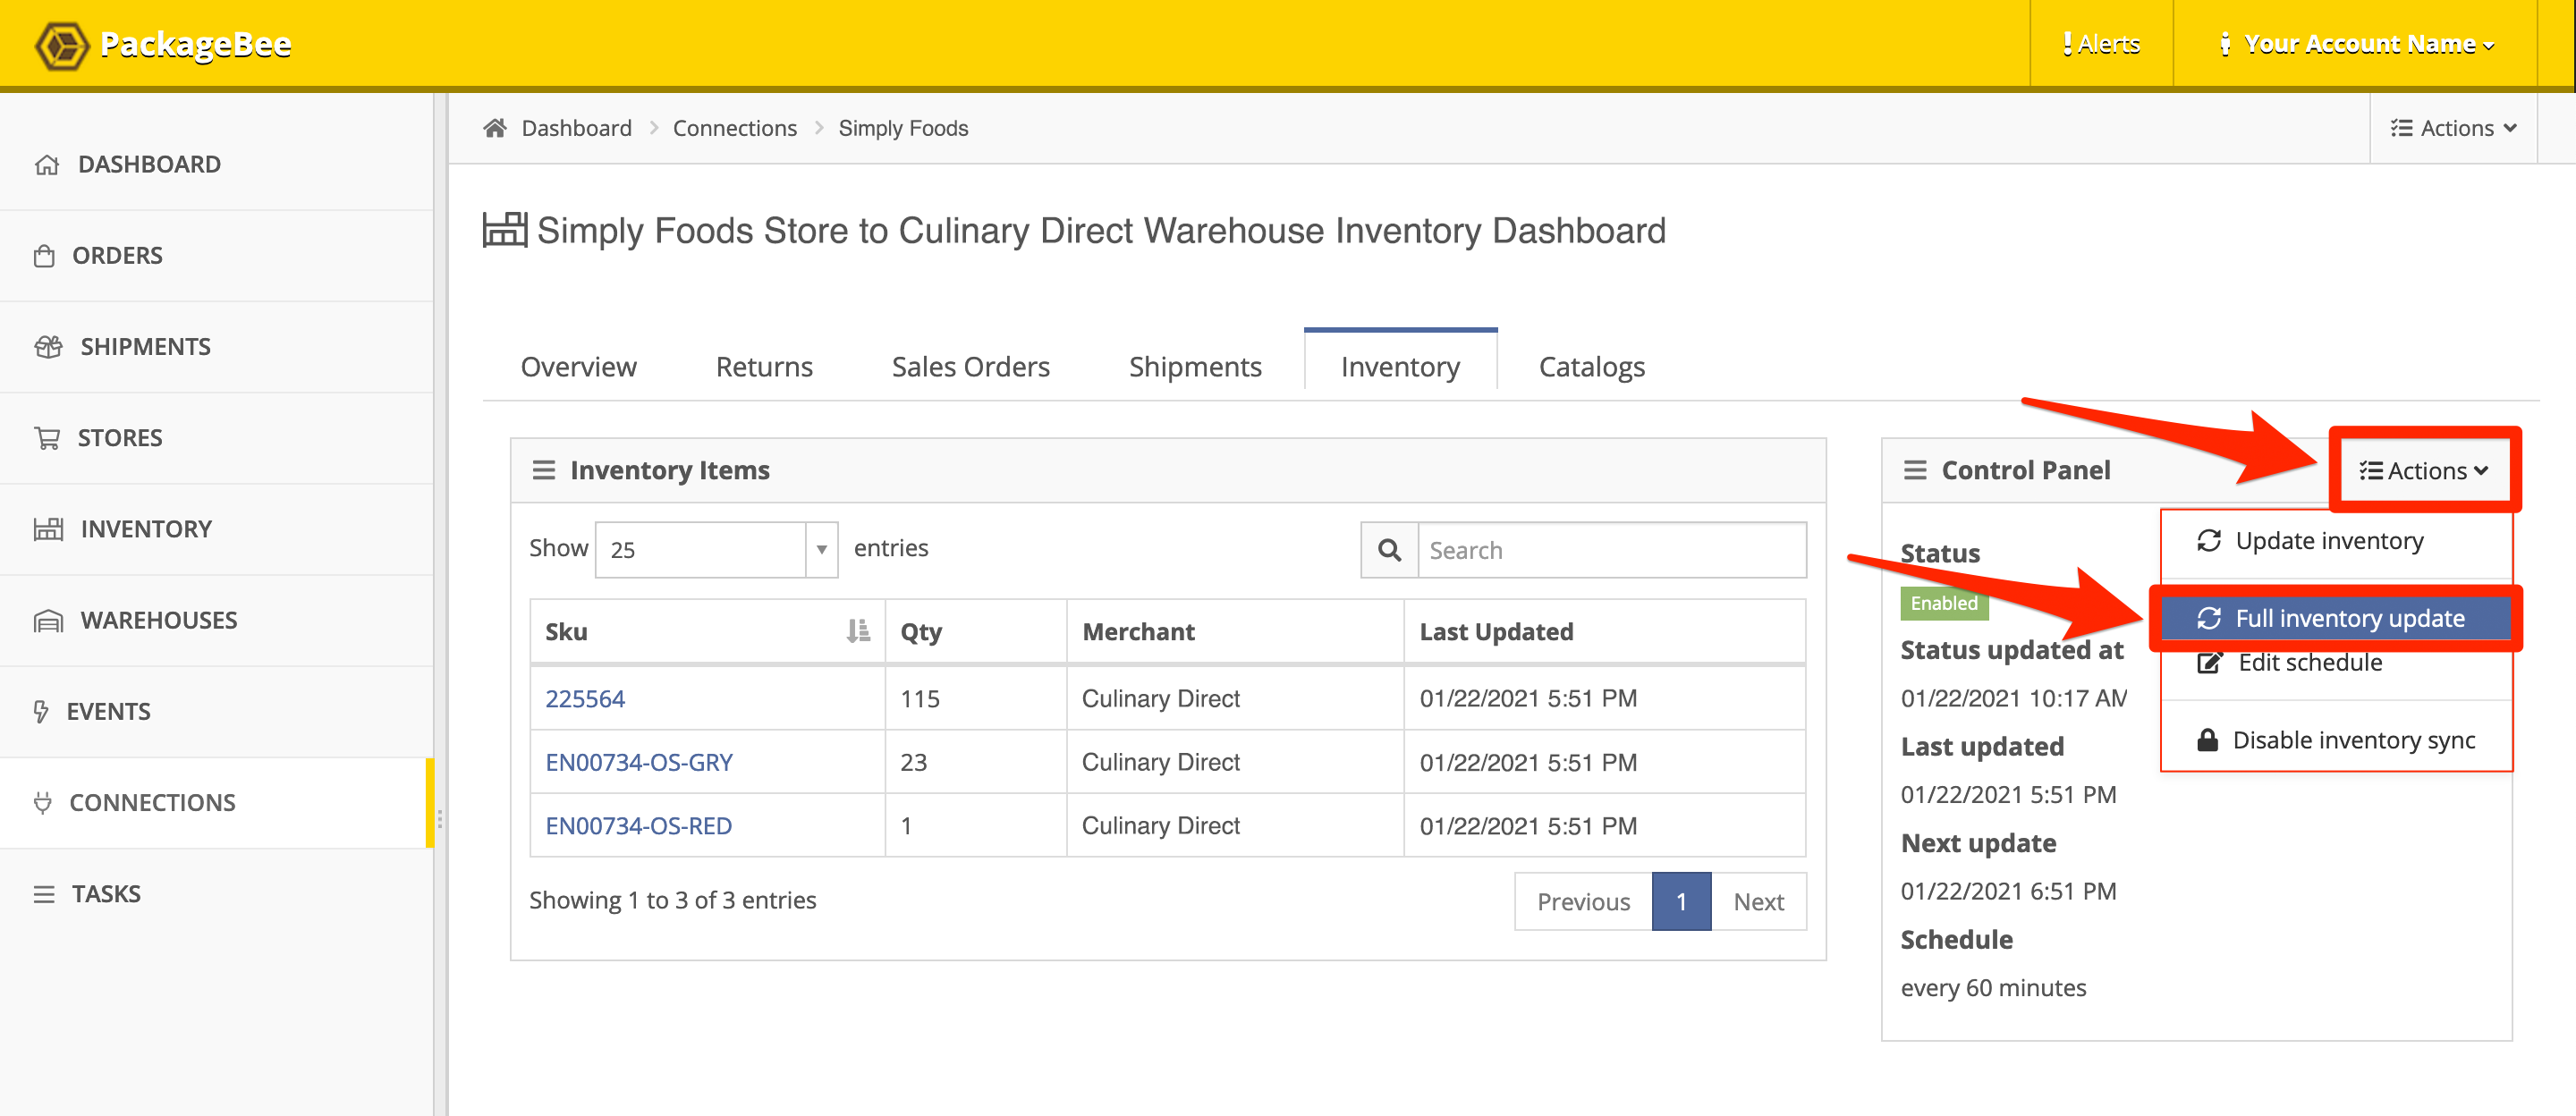Open SKU EN00734-OS-RED link
Screen dimensions: 2576x1116
click(x=638, y=825)
